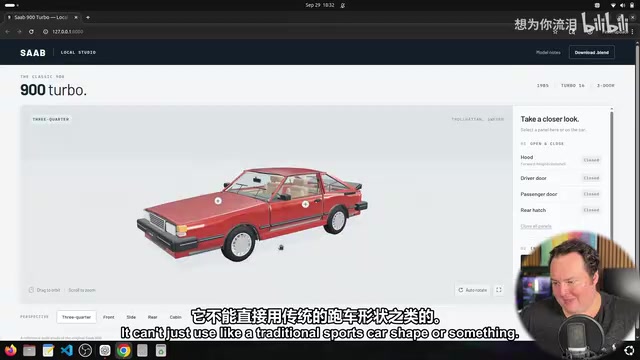
Task: Click the 1985 tag
Action: pos(542,85)
